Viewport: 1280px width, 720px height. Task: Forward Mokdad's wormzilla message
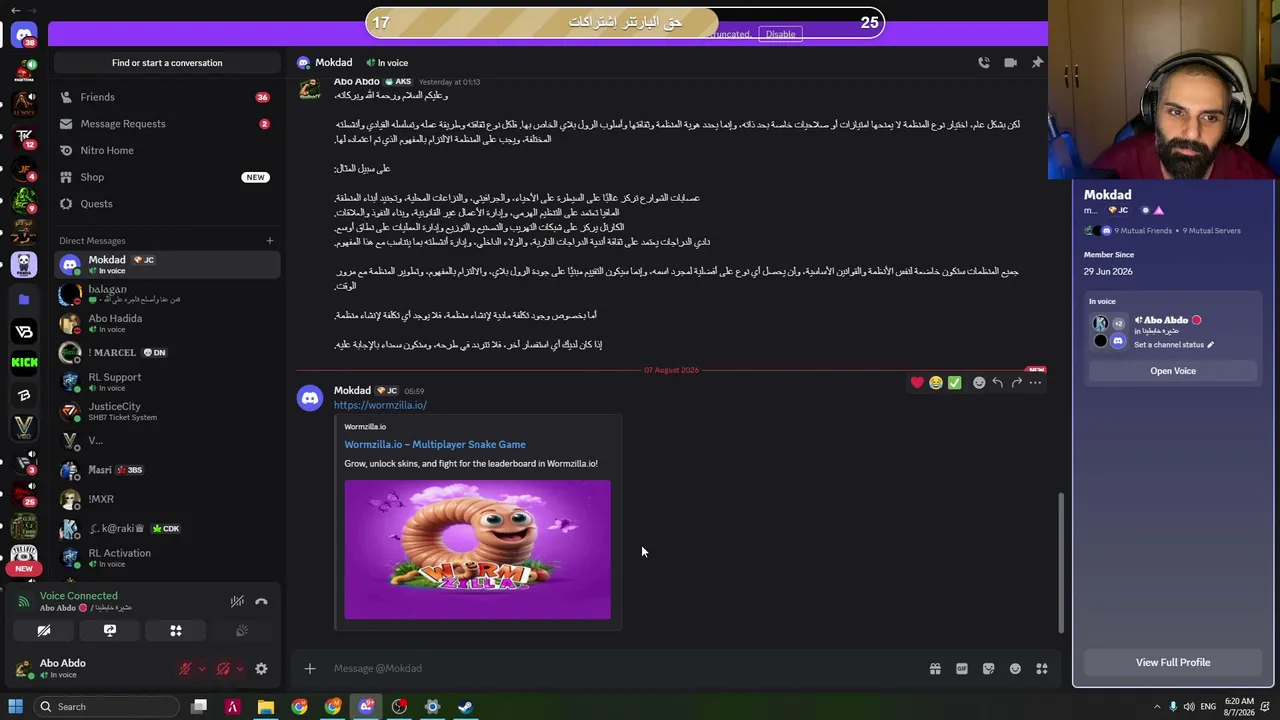[x=1017, y=382]
